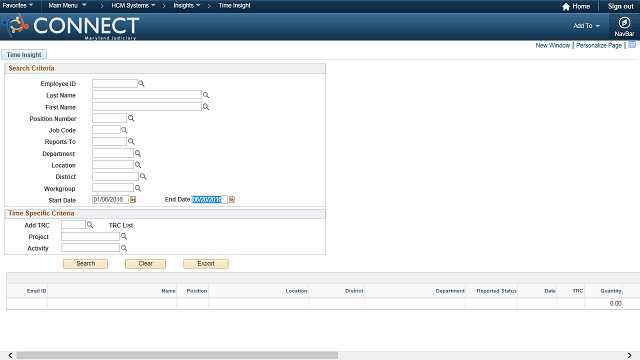This screenshot has width=640, height=360.
Task: Click the Add TRC input field
Action: 73,224
